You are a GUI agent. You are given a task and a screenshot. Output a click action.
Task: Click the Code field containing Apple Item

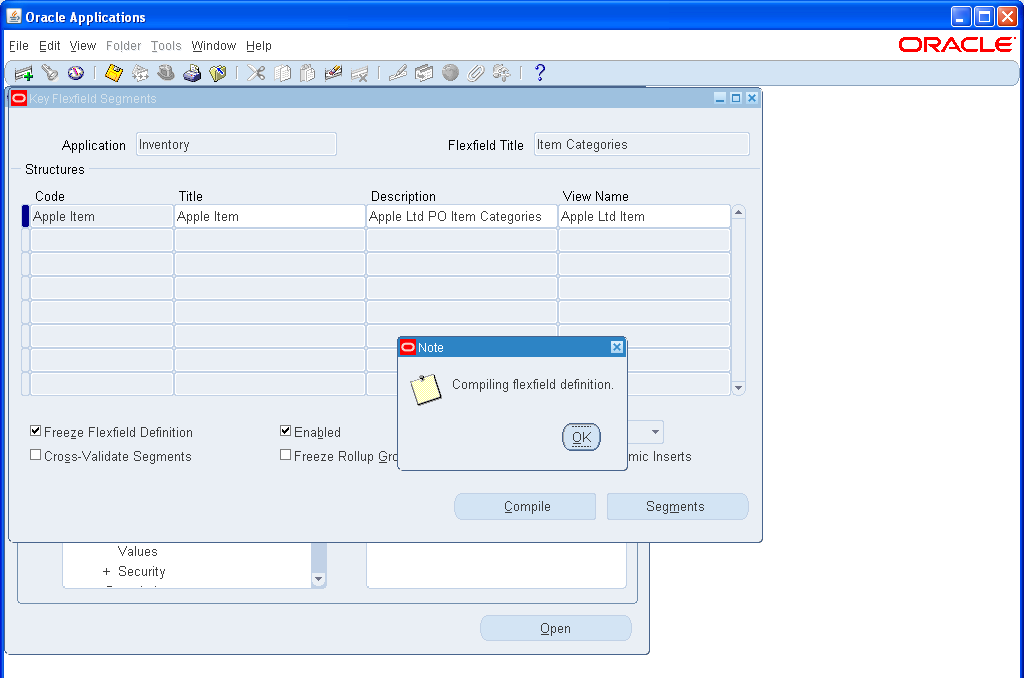pyautogui.click(x=100, y=216)
